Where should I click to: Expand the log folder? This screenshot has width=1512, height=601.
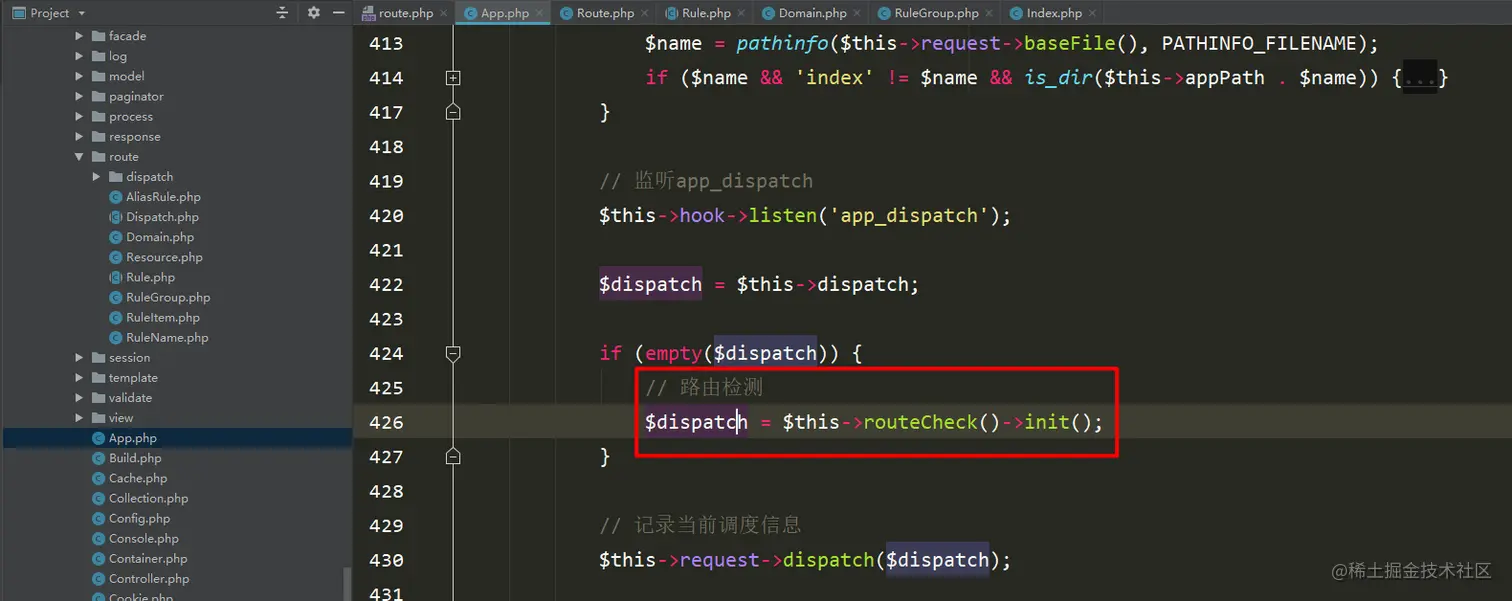click(79, 56)
